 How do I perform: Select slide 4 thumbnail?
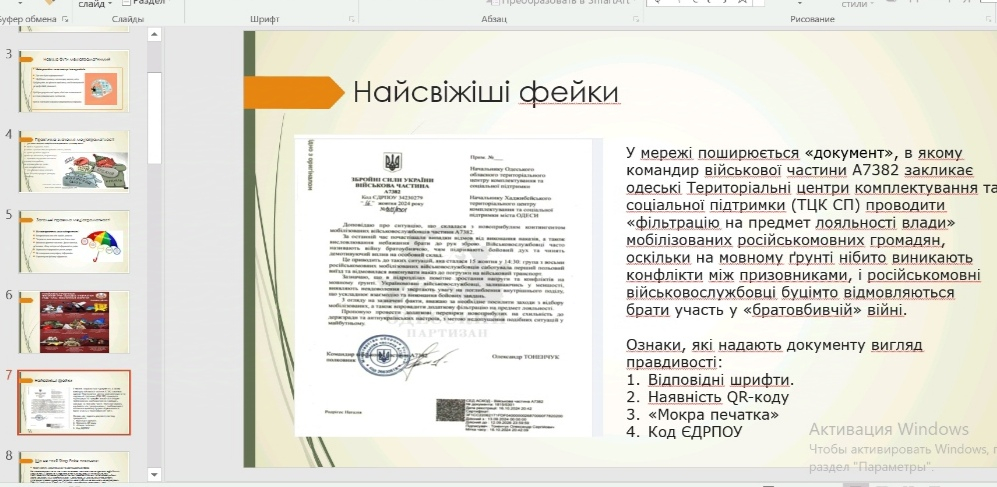pos(74,161)
